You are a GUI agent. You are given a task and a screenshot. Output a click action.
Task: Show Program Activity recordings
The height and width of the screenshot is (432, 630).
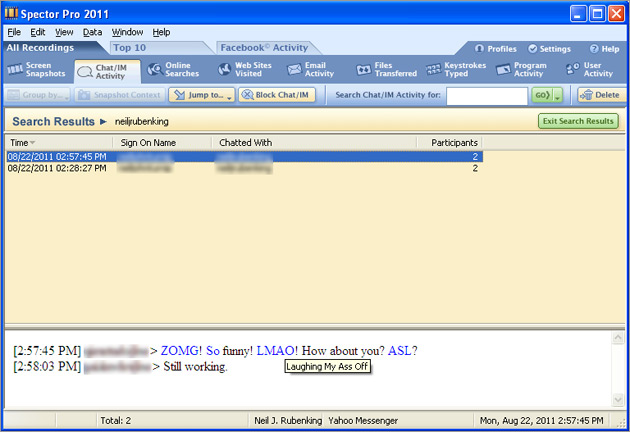[522, 70]
